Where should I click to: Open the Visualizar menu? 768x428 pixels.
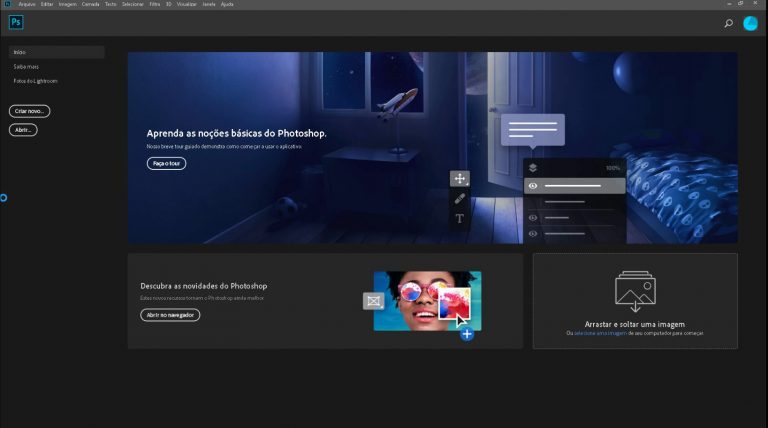pos(187,4)
